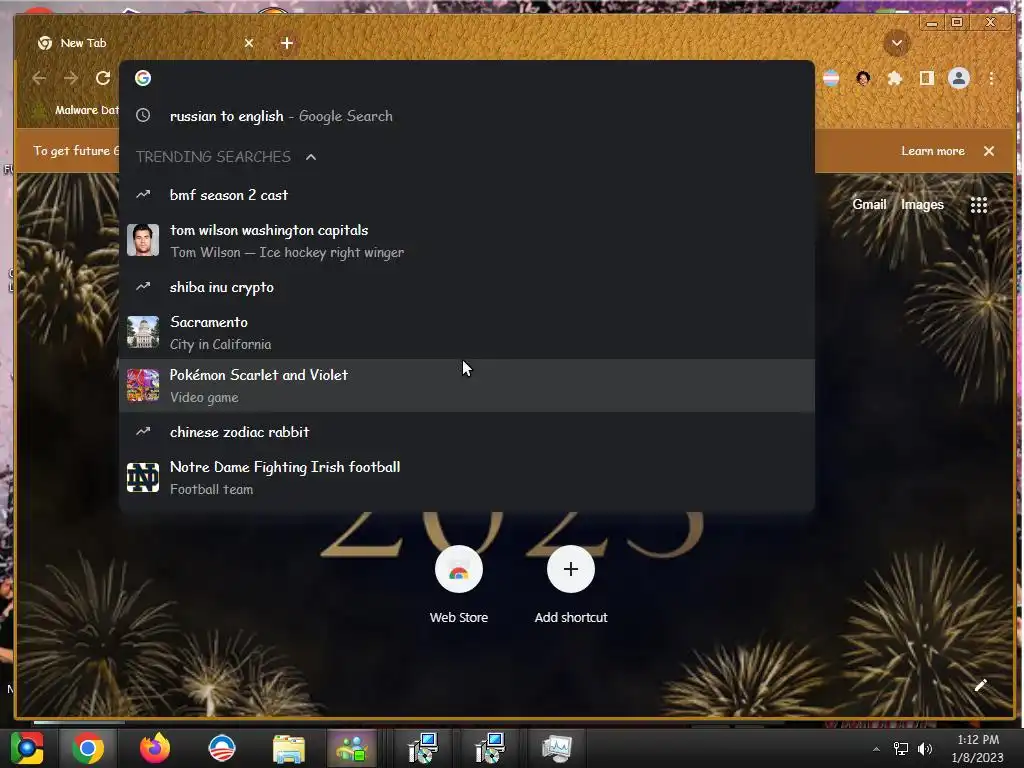Go back to previous page
The height and width of the screenshot is (768, 1024).
(39, 78)
